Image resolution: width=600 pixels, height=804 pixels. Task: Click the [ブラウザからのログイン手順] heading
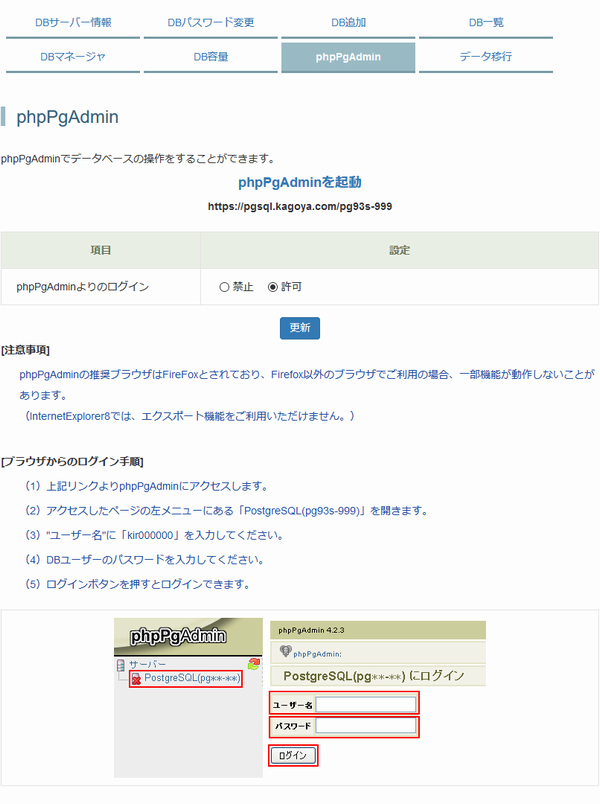pos(72,461)
